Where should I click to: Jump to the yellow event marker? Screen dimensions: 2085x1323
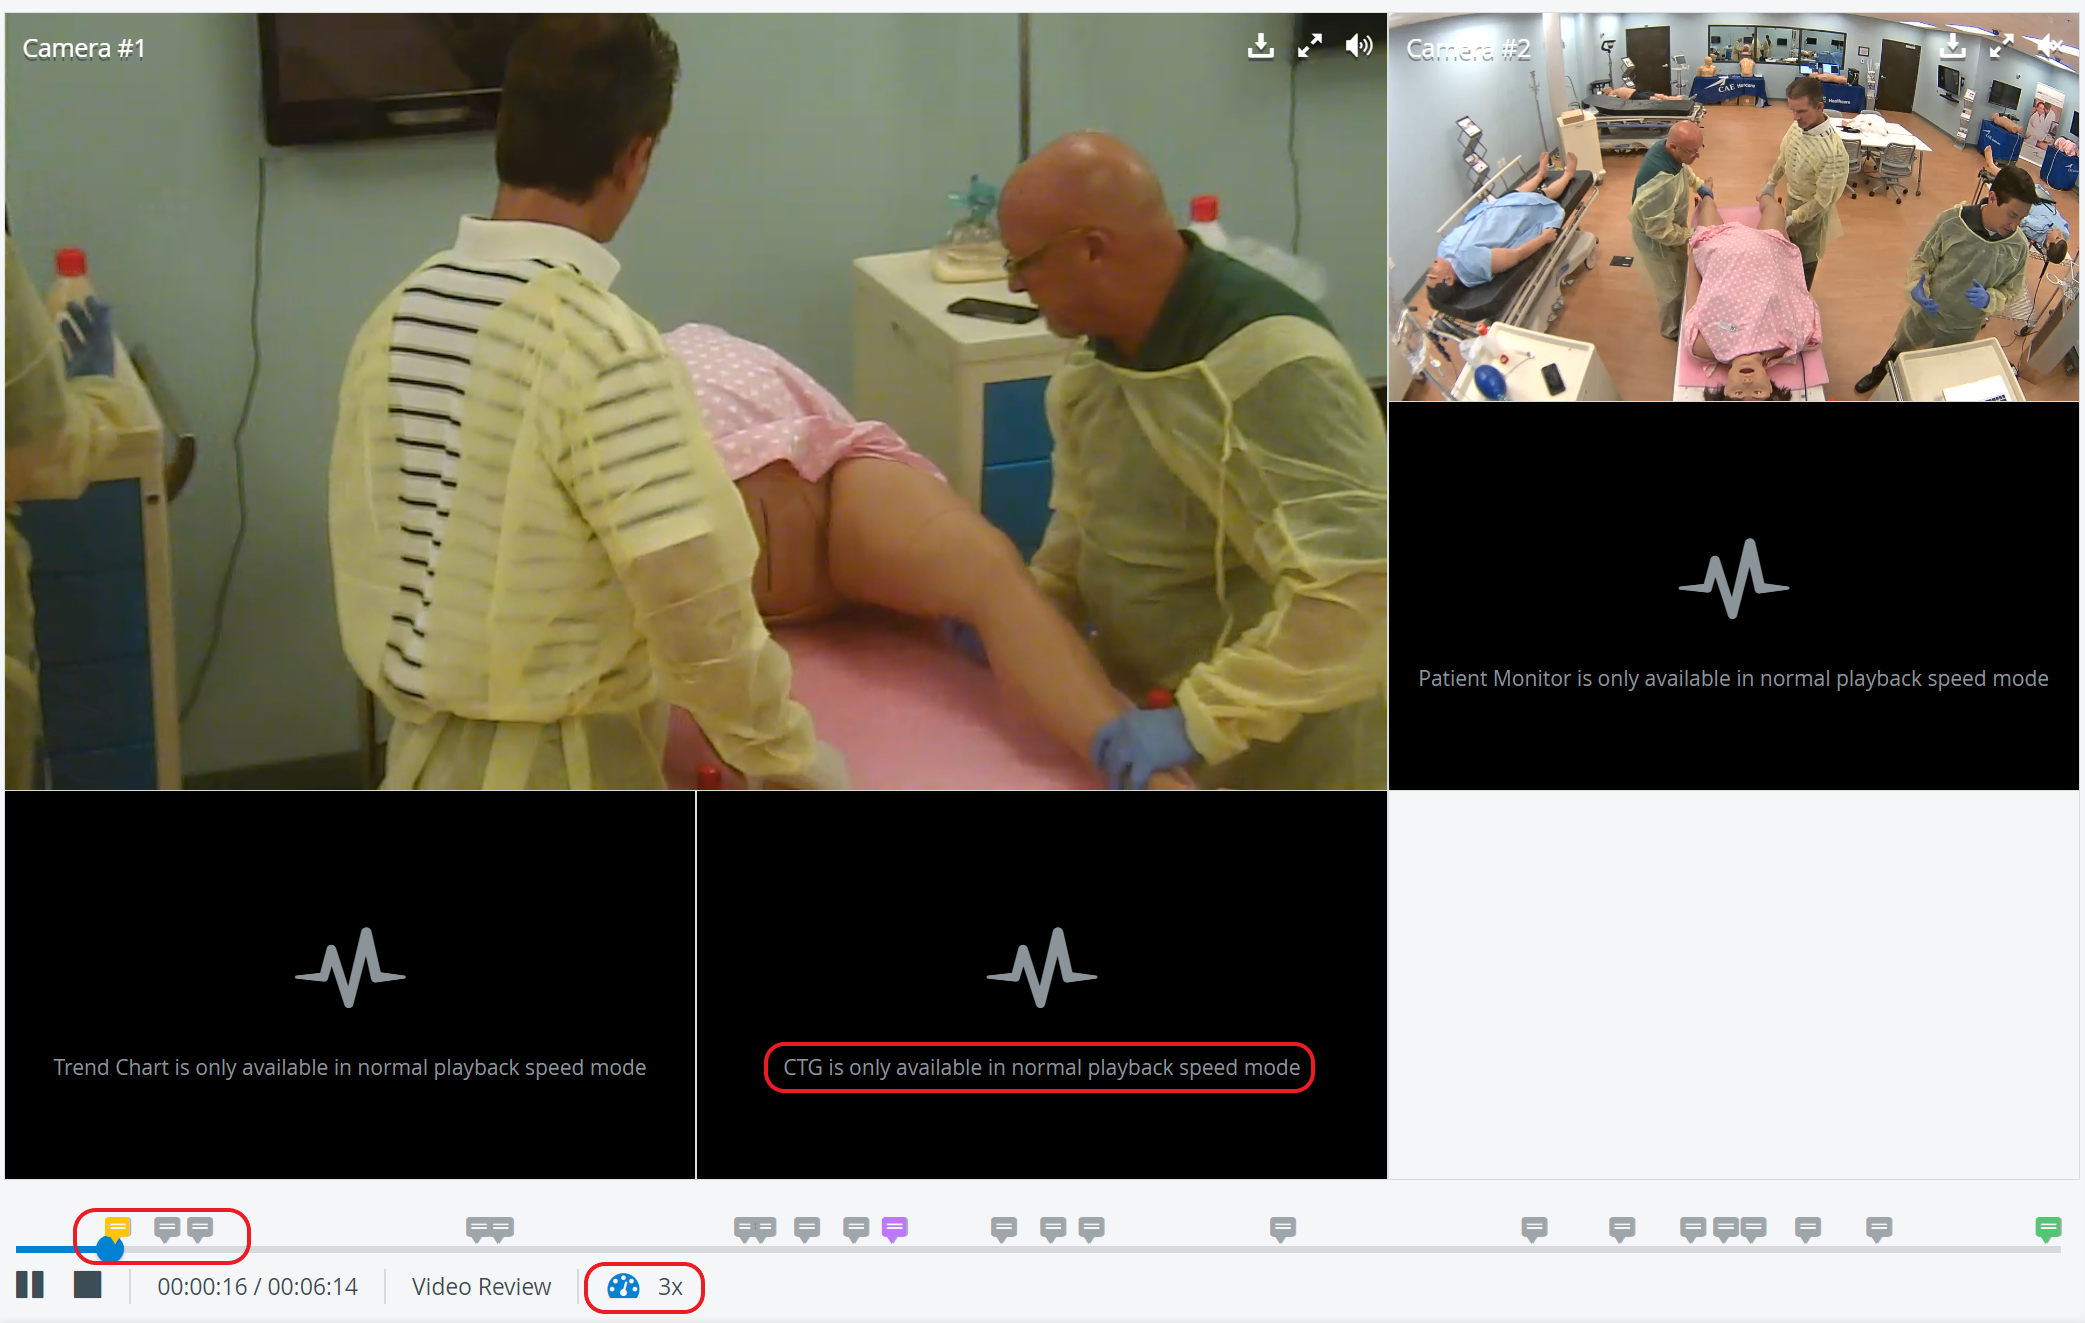pyautogui.click(x=118, y=1228)
